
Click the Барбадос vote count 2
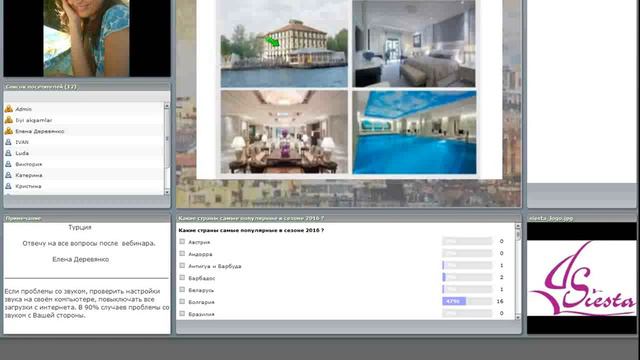click(502, 277)
